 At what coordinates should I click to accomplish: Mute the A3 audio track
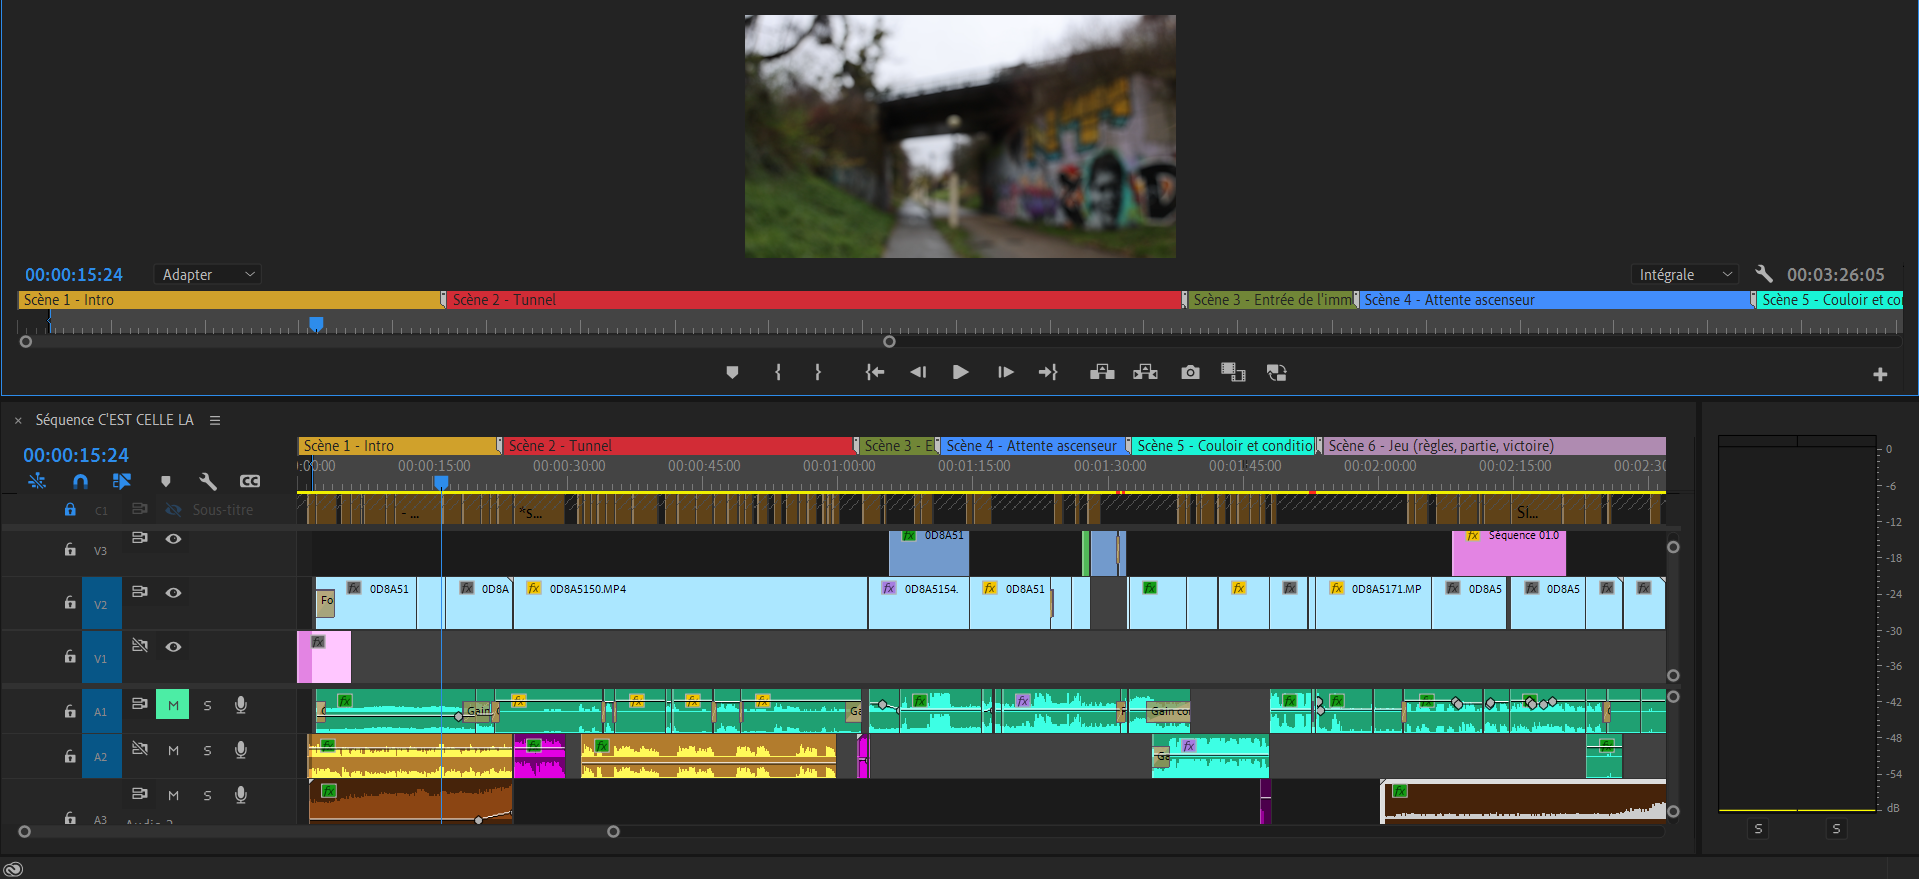(x=173, y=795)
